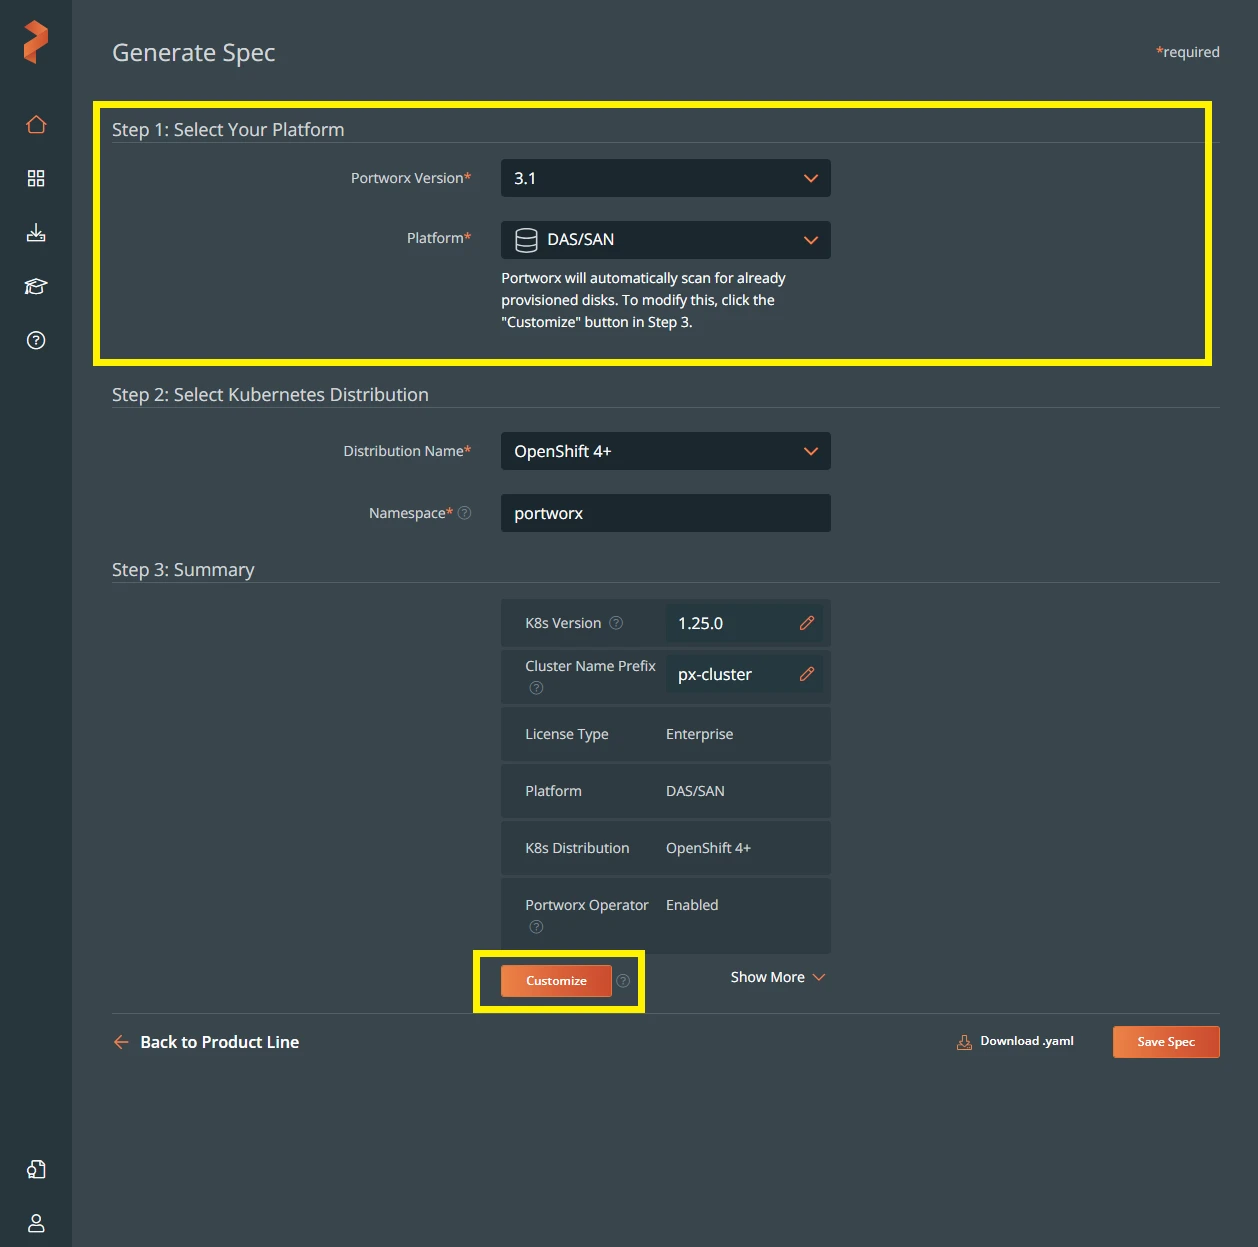Click the Namespace input field
The height and width of the screenshot is (1247, 1258).
tap(666, 513)
